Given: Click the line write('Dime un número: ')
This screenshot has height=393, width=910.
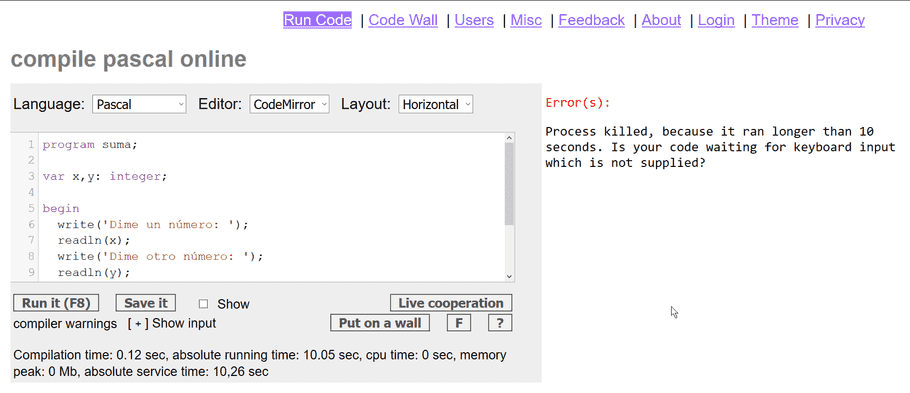Looking at the screenshot, I should click(153, 224).
